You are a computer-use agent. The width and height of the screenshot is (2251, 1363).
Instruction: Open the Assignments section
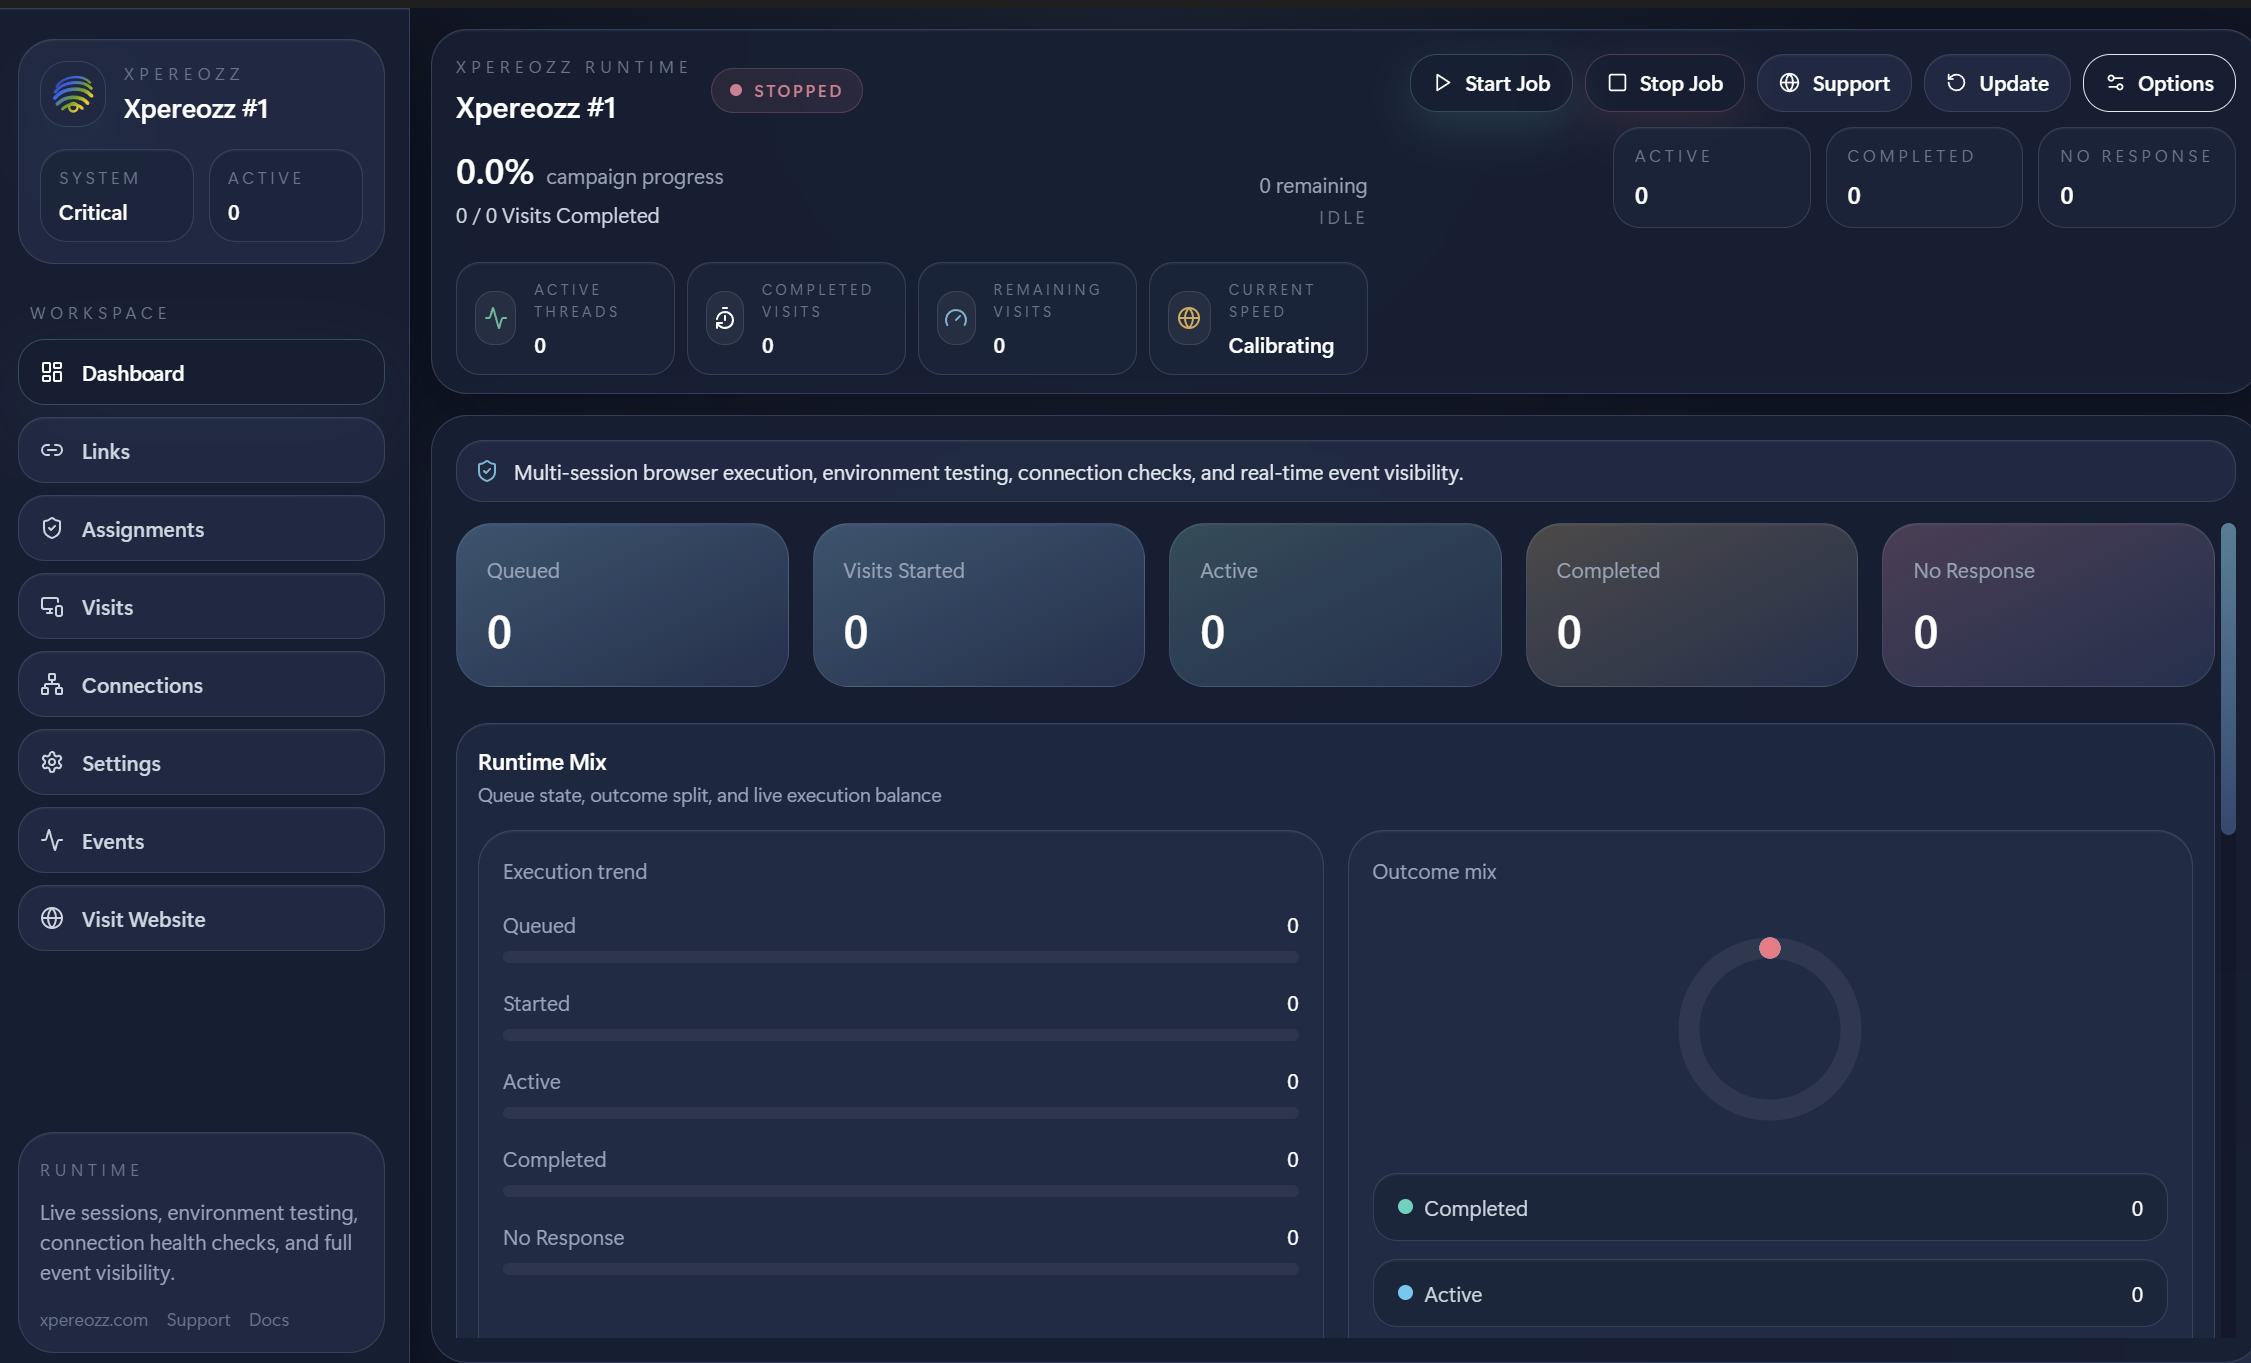point(201,528)
